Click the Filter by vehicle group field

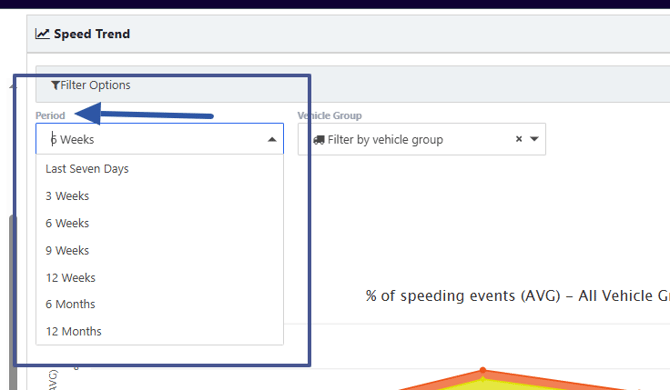422,139
